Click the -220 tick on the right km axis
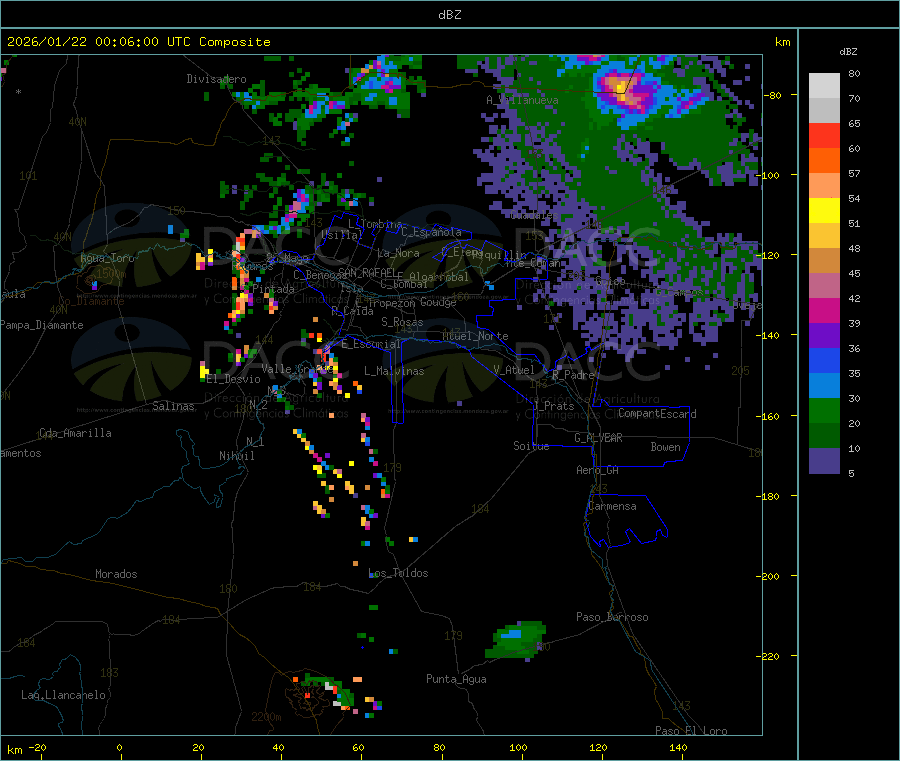Viewport: 900px width, 761px height. 770,657
